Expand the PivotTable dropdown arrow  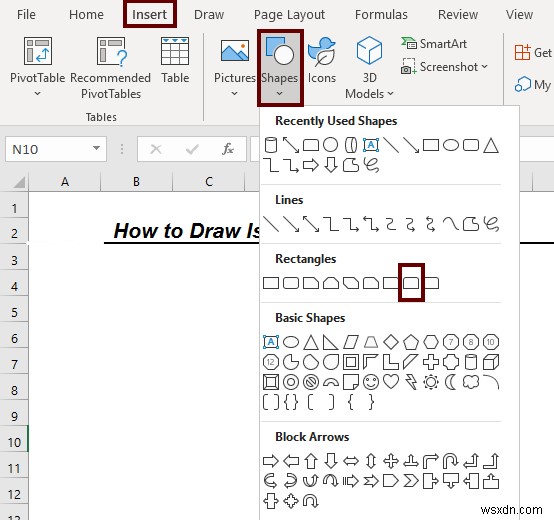coord(37,94)
